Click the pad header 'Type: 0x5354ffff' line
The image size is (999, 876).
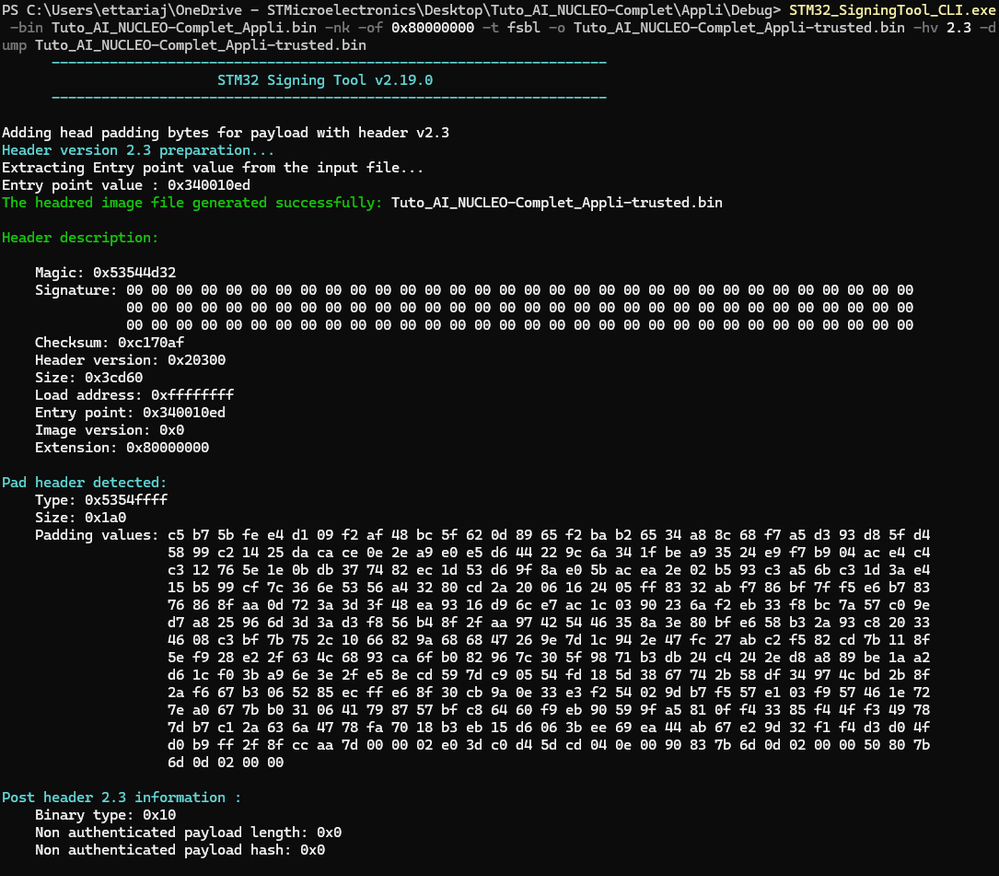click(101, 500)
